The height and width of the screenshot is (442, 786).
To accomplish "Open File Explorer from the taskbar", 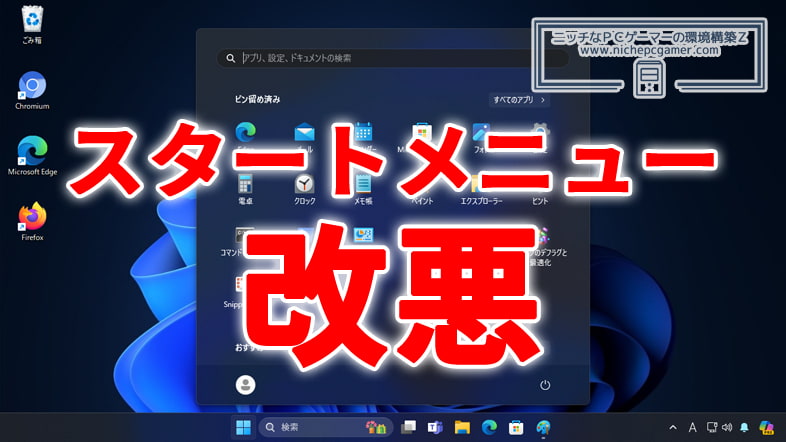I will click(462, 428).
